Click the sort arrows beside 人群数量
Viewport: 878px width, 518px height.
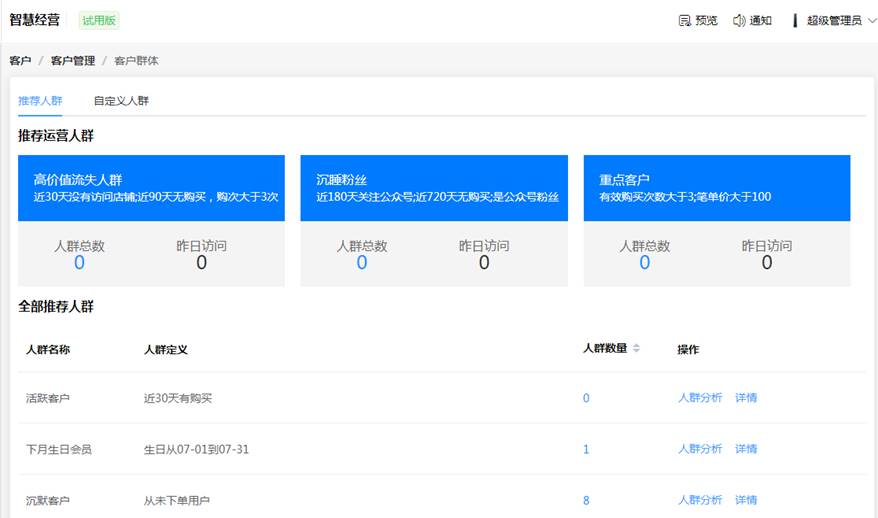pos(636,348)
